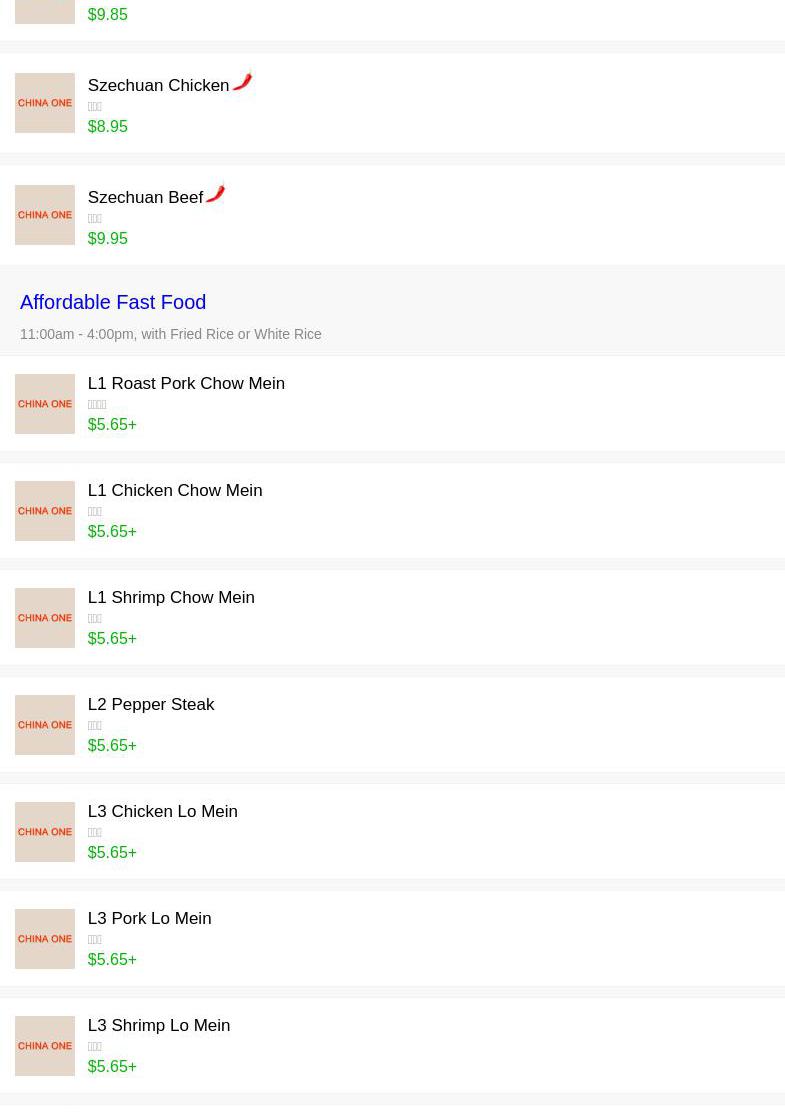Image resolution: width=785 pixels, height=1115 pixels.
Task: Choose the L1 Chicken Chow Mein title
Action: [175, 491]
